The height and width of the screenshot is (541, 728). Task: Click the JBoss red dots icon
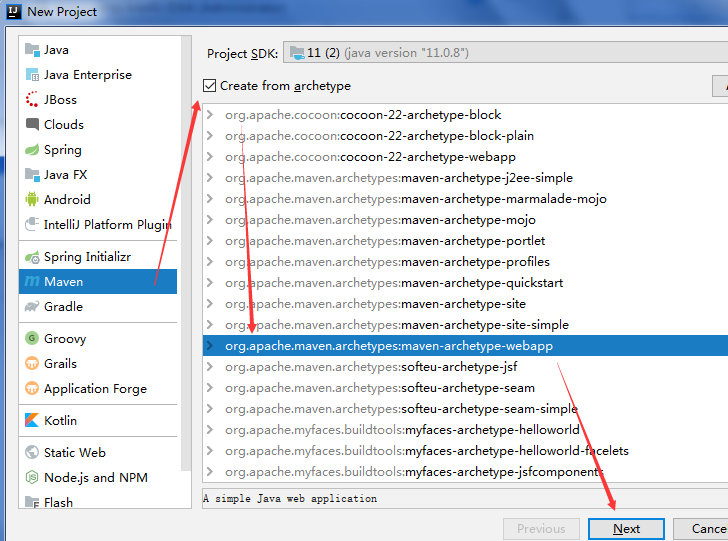[x=32, y=99]
